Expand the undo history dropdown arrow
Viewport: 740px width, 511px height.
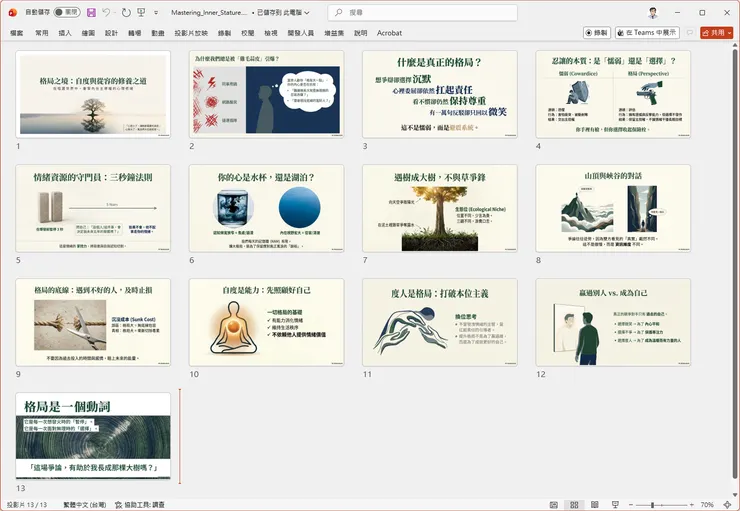(x=116, y=12)
